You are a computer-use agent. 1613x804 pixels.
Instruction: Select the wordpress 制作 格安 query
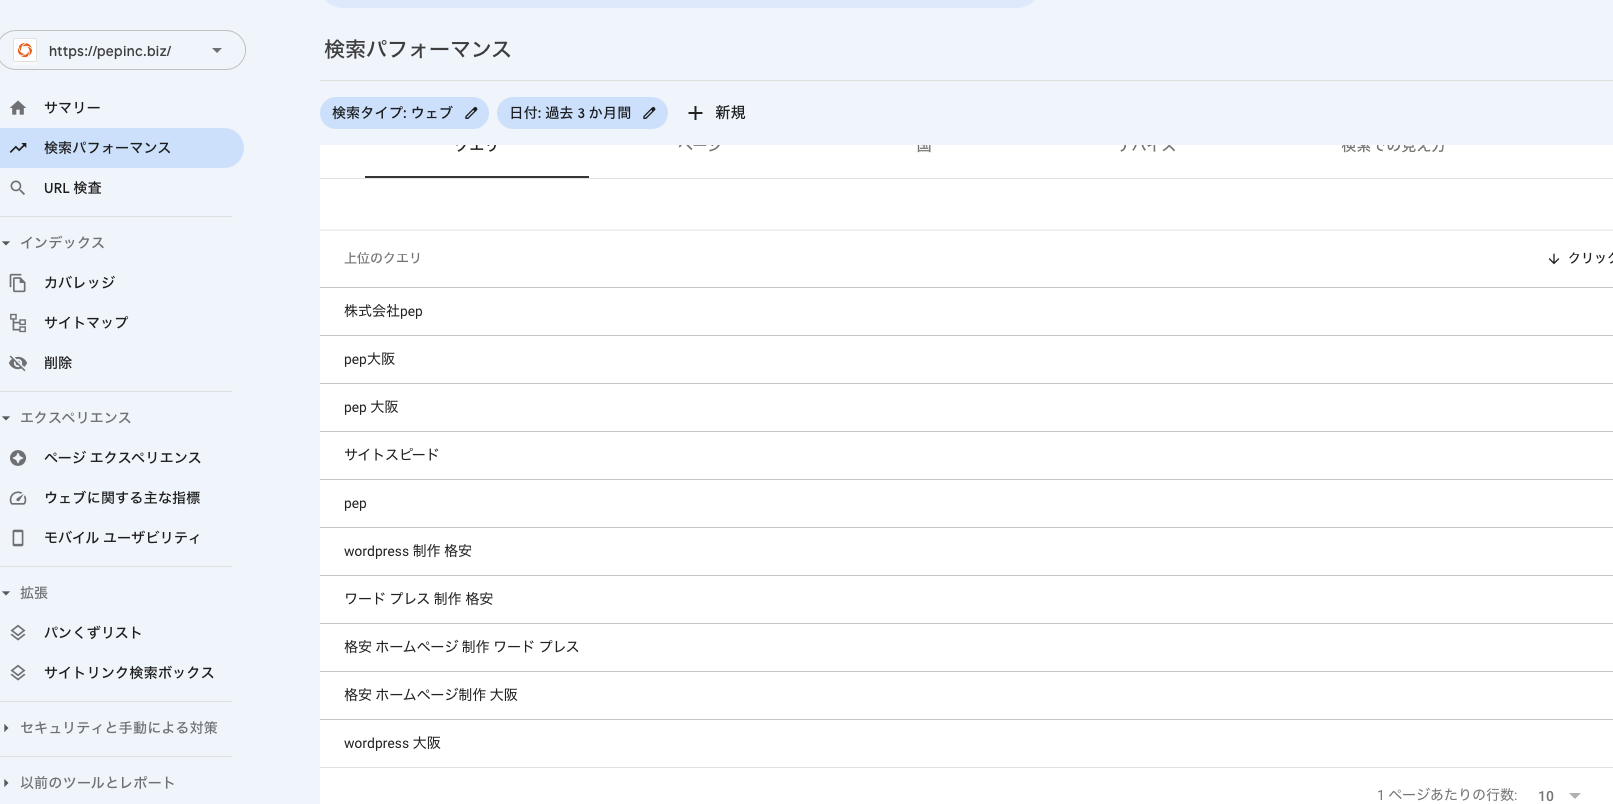coord(966,552)
